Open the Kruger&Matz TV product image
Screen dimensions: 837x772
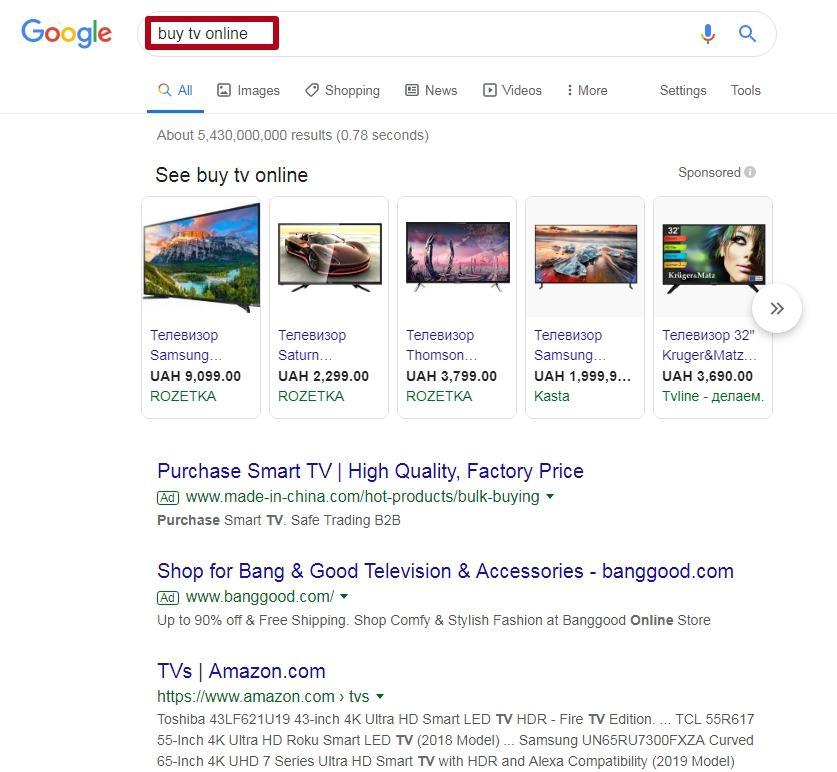point(713,258)
